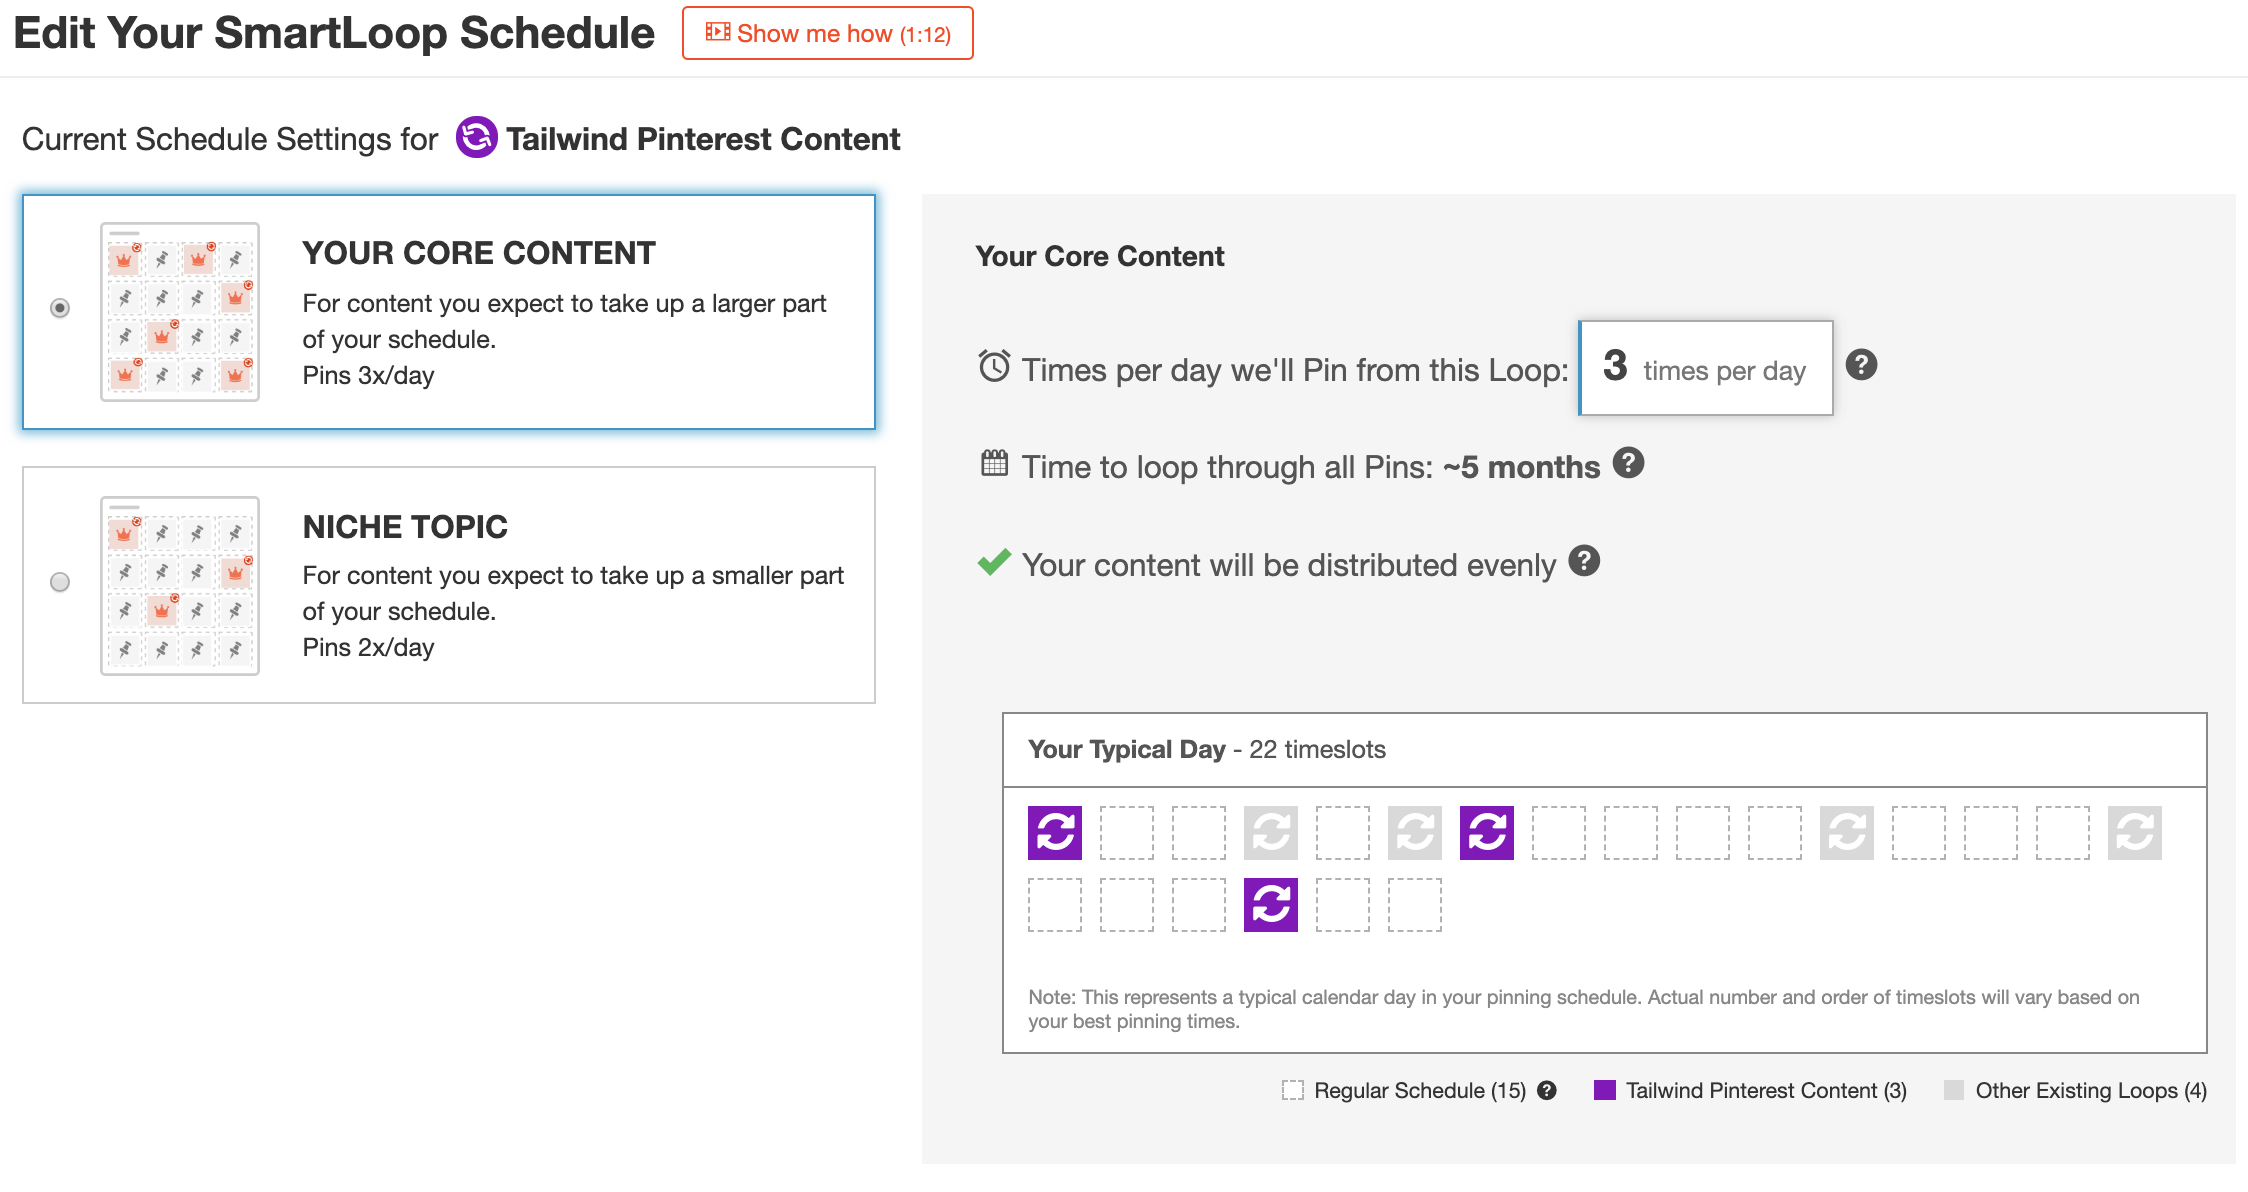2248x1192 pixels.
Task: Click the first gray loop timeslot in first row
Action: pos(1271,833)
